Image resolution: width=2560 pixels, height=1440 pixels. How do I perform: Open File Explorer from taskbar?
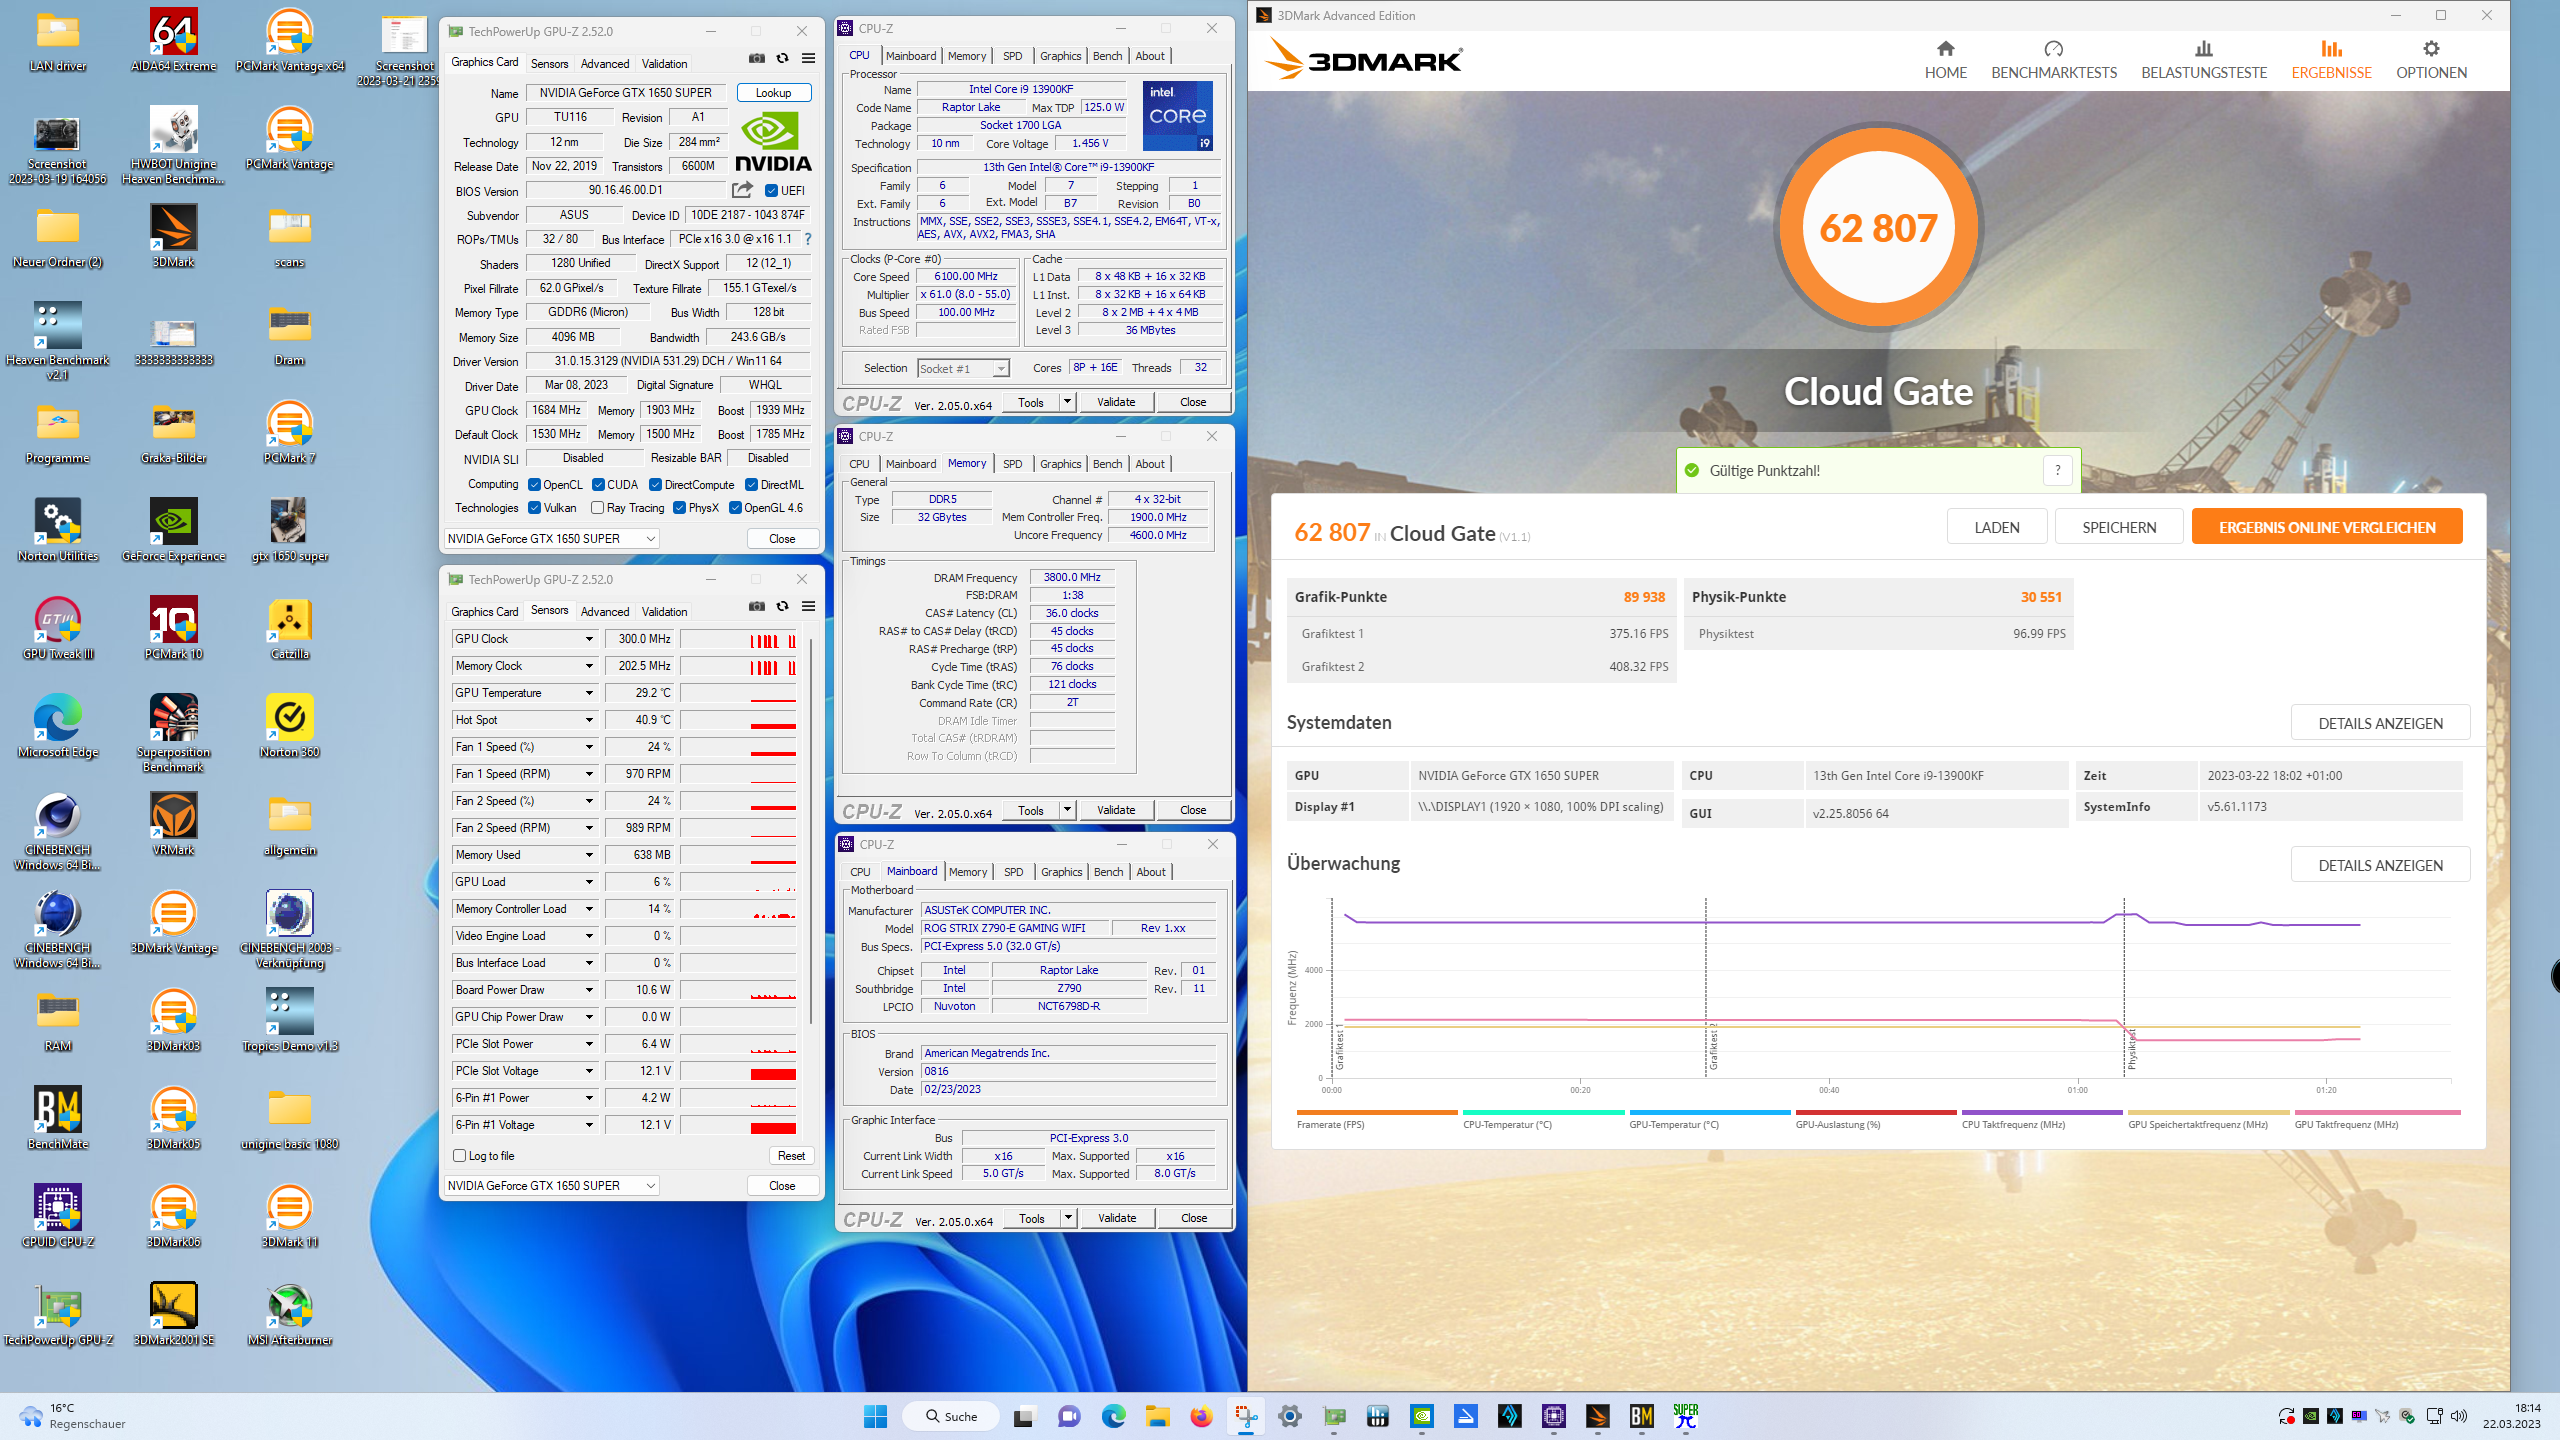[1157, 1416]
